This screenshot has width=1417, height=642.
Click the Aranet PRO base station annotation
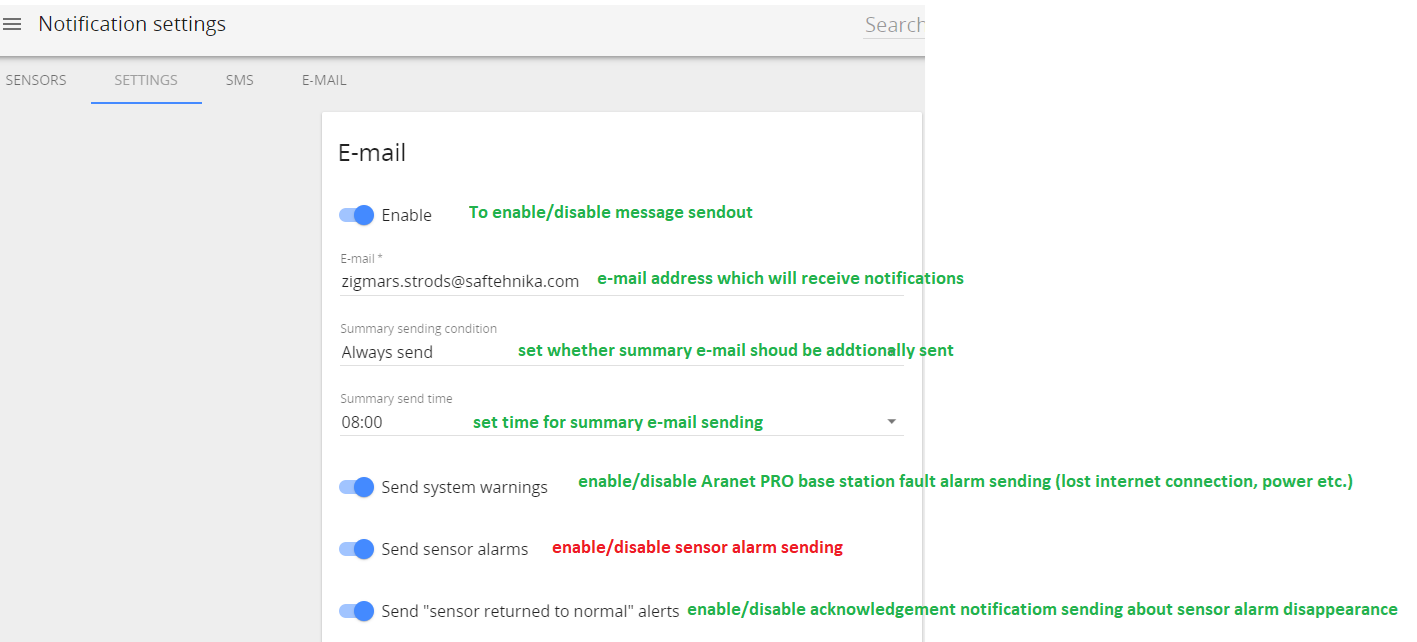point(965,482)
